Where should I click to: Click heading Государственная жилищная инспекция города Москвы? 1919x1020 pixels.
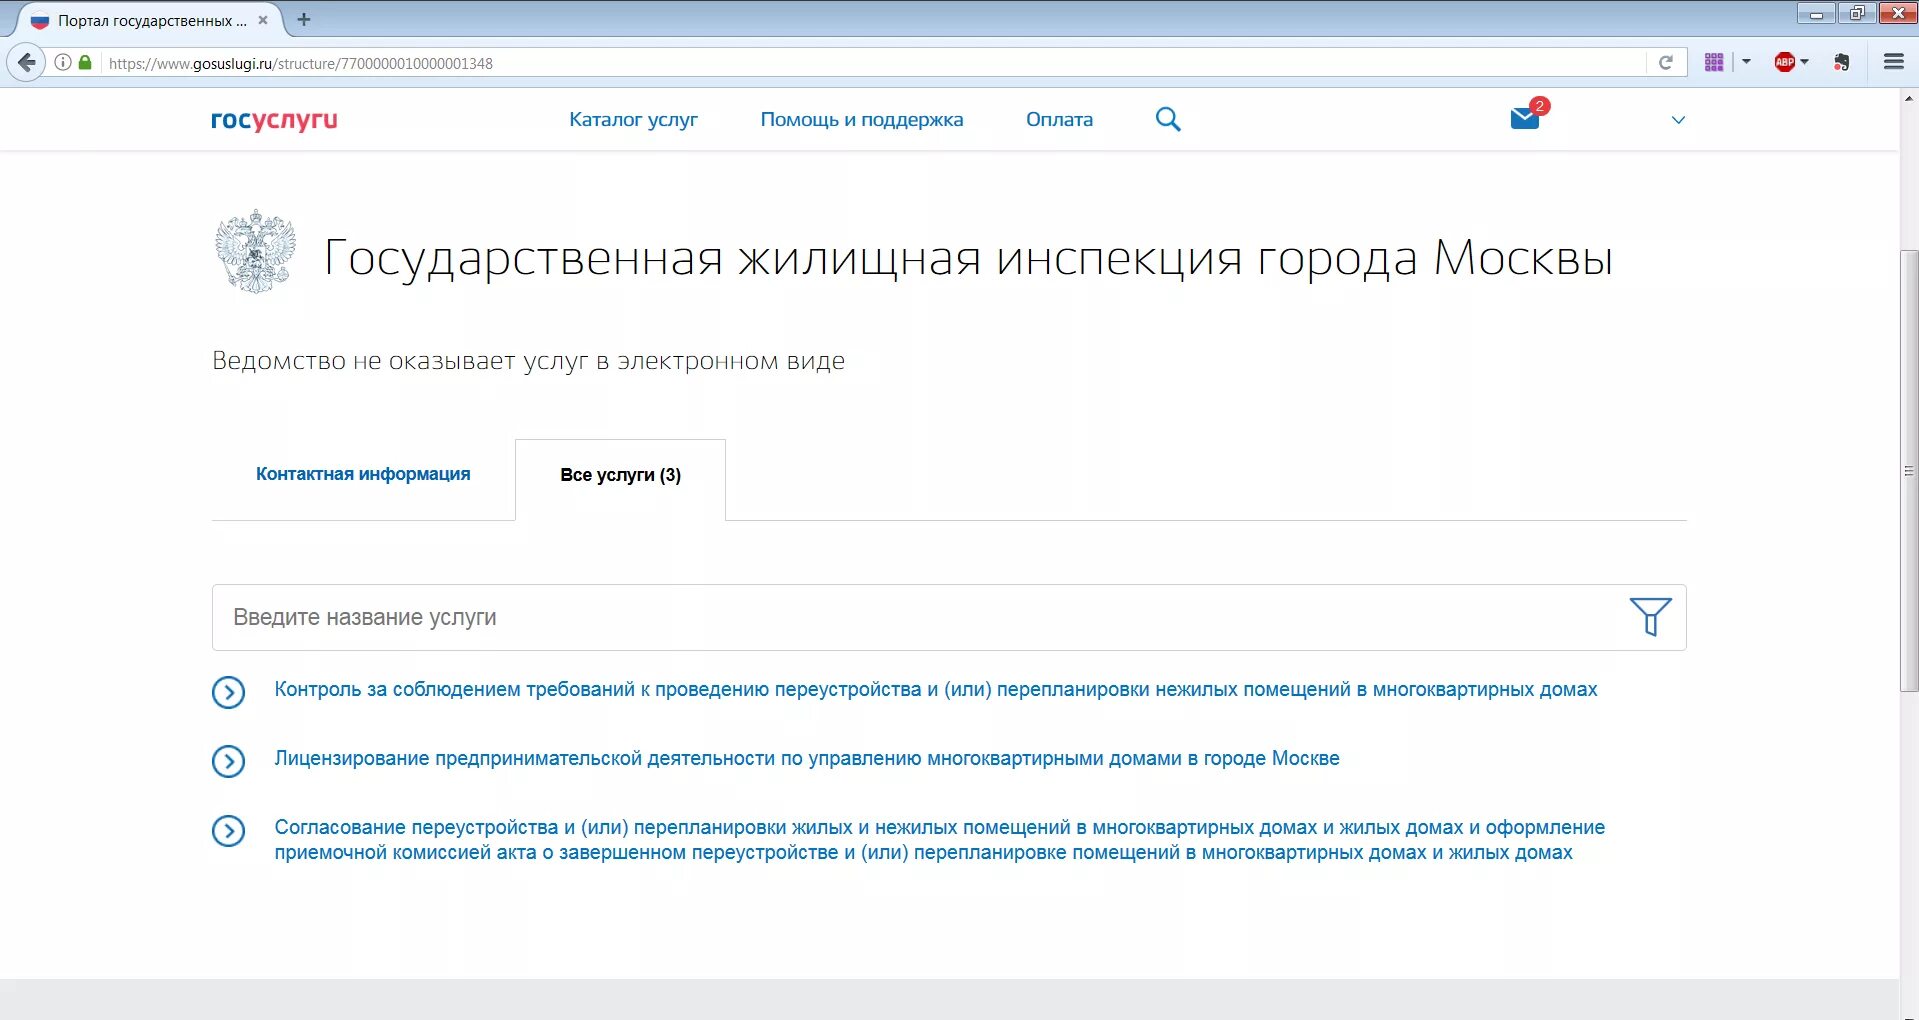[x=968, y=258]
